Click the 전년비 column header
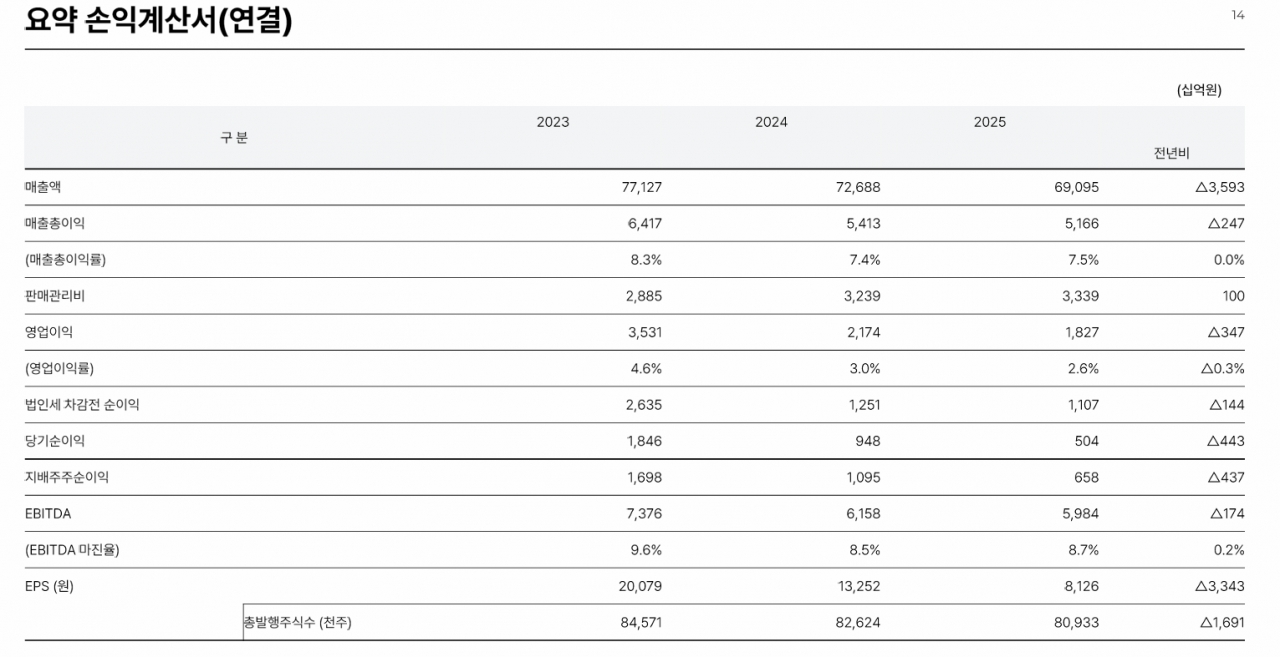 tap(1171, 154)
